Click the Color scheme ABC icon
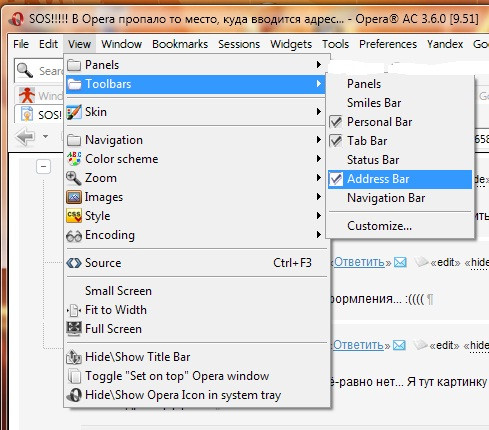This screenshot has height=430, width=489. (74, 159)
